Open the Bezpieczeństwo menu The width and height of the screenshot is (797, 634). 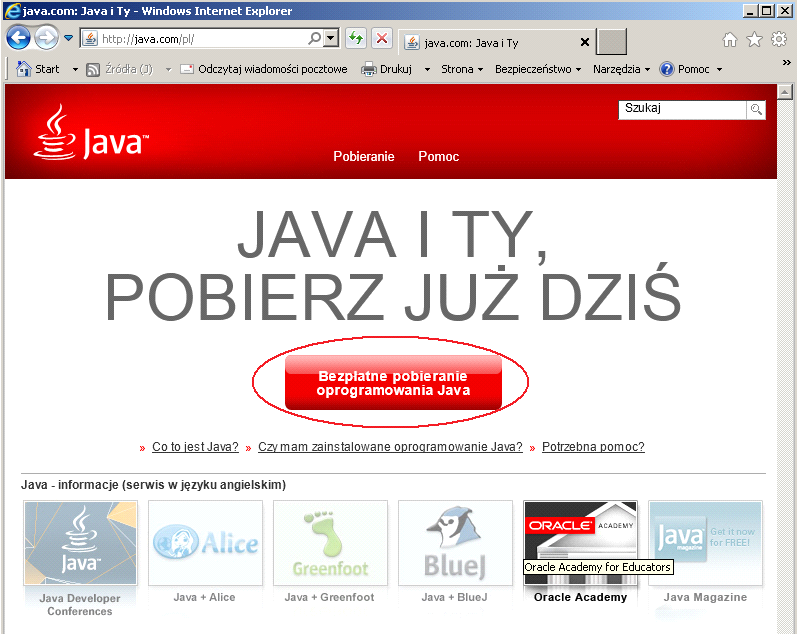(x=538, y=69)
